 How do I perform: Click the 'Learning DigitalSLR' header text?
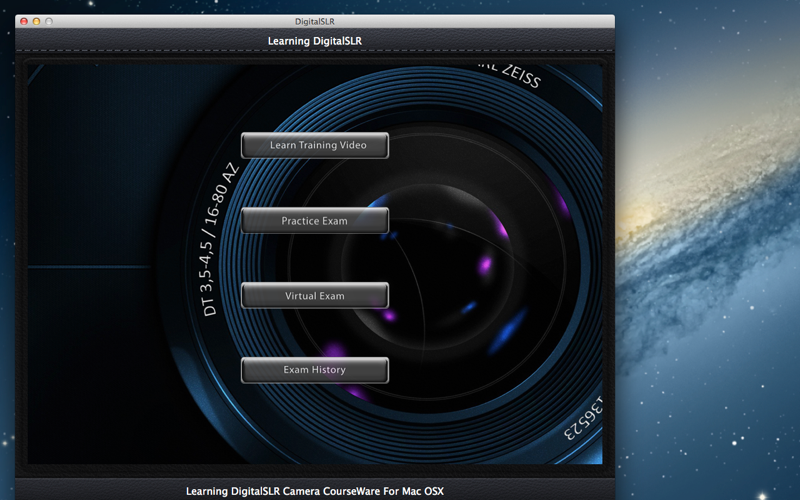click(315, 41)
